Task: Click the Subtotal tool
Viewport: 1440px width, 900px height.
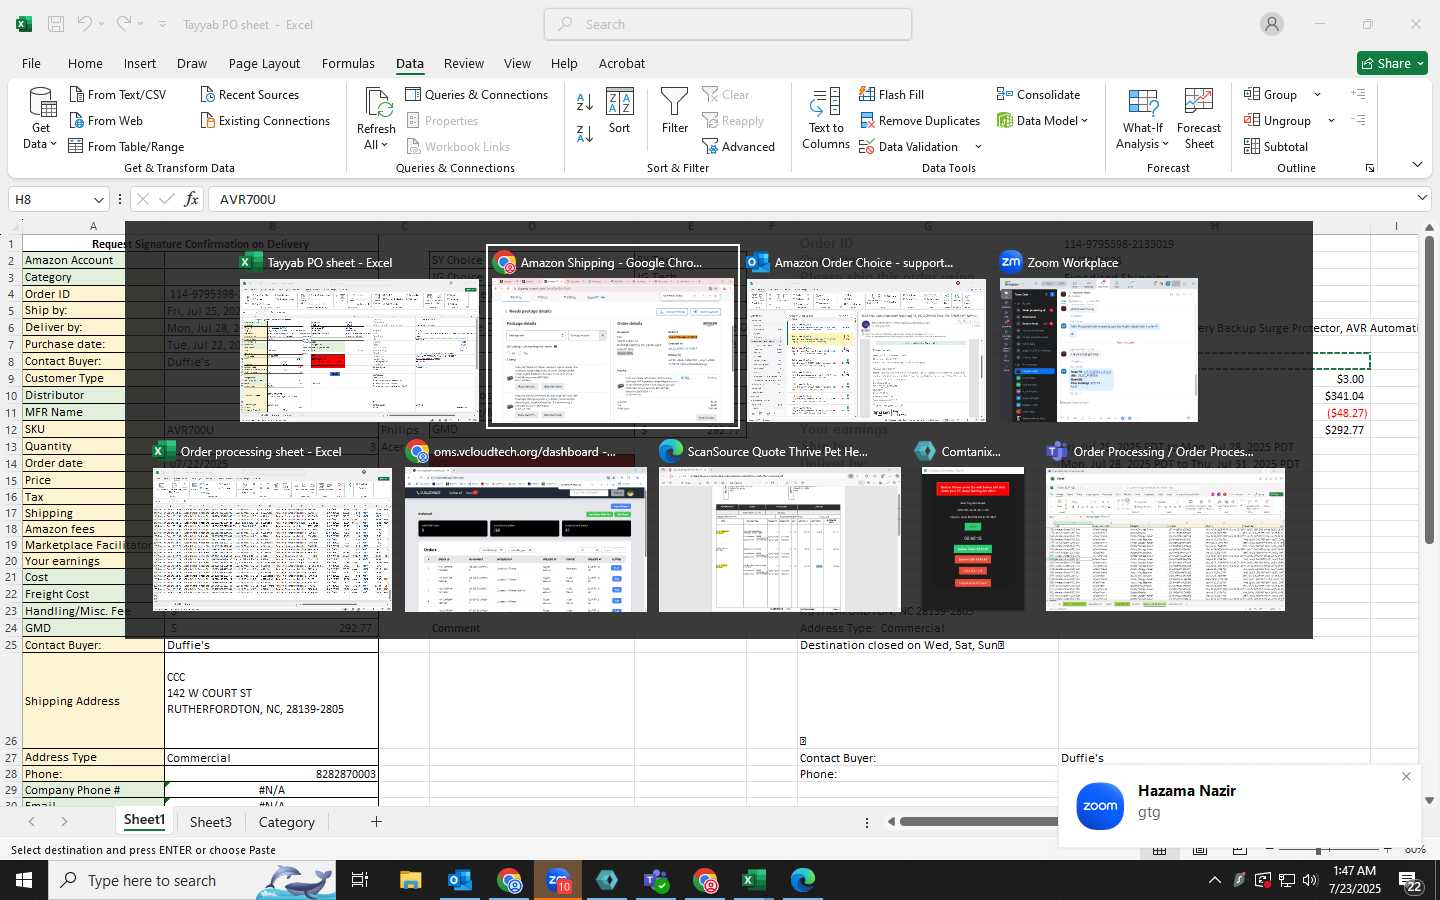Action: [1276, 147]
